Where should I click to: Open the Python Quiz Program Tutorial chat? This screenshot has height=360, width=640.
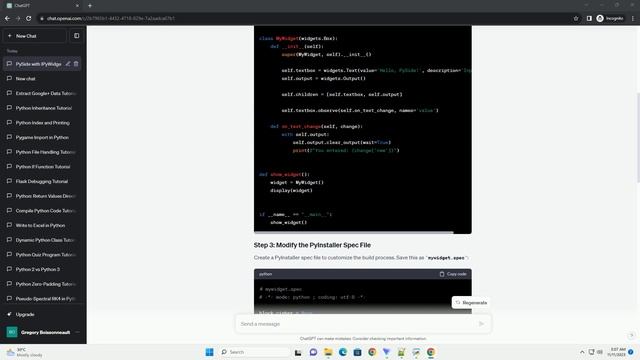(42, 255)
